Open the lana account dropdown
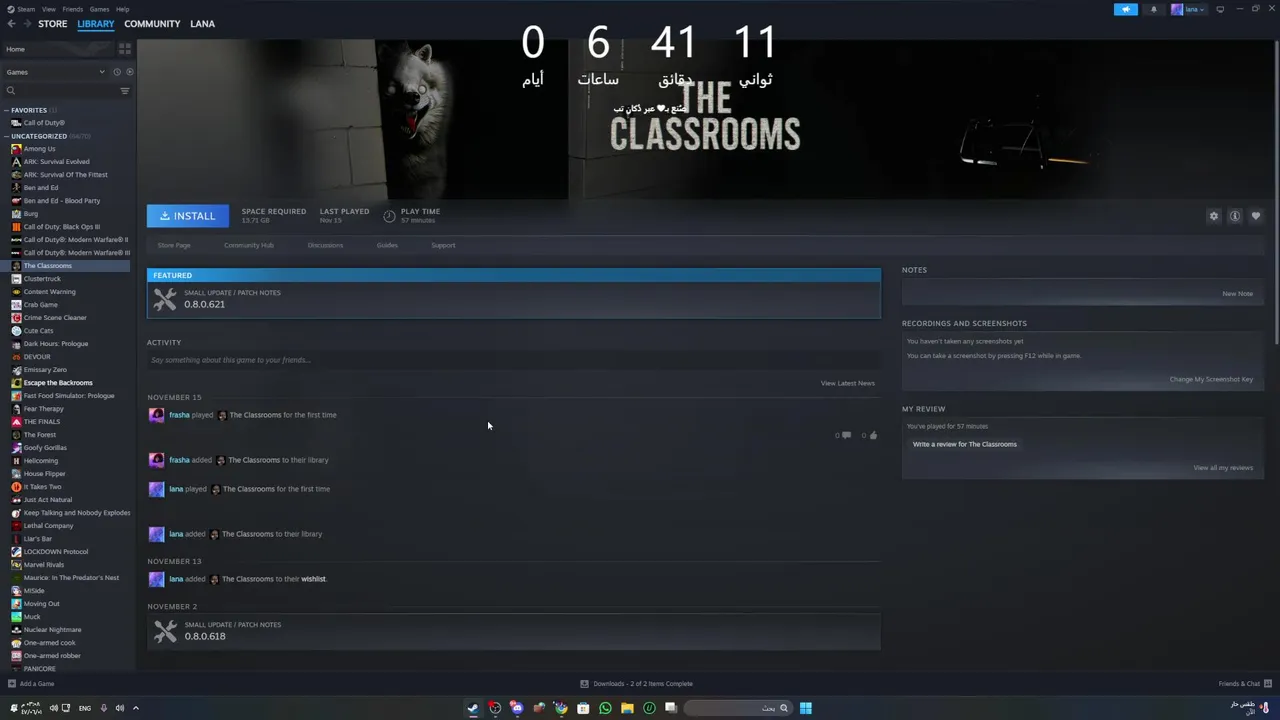1280x720 pixels. (x=1188, y=9)
